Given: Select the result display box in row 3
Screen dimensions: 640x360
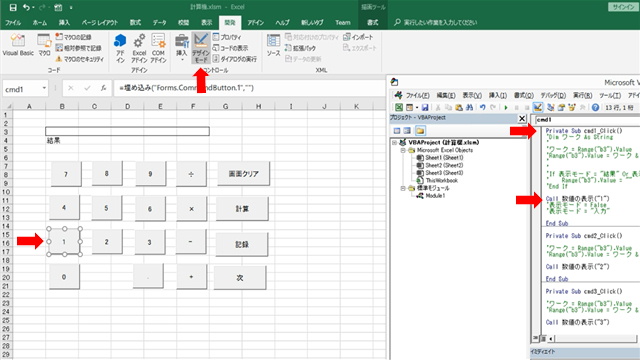Looking at the screenshot, I should click(x=127, y=131).
